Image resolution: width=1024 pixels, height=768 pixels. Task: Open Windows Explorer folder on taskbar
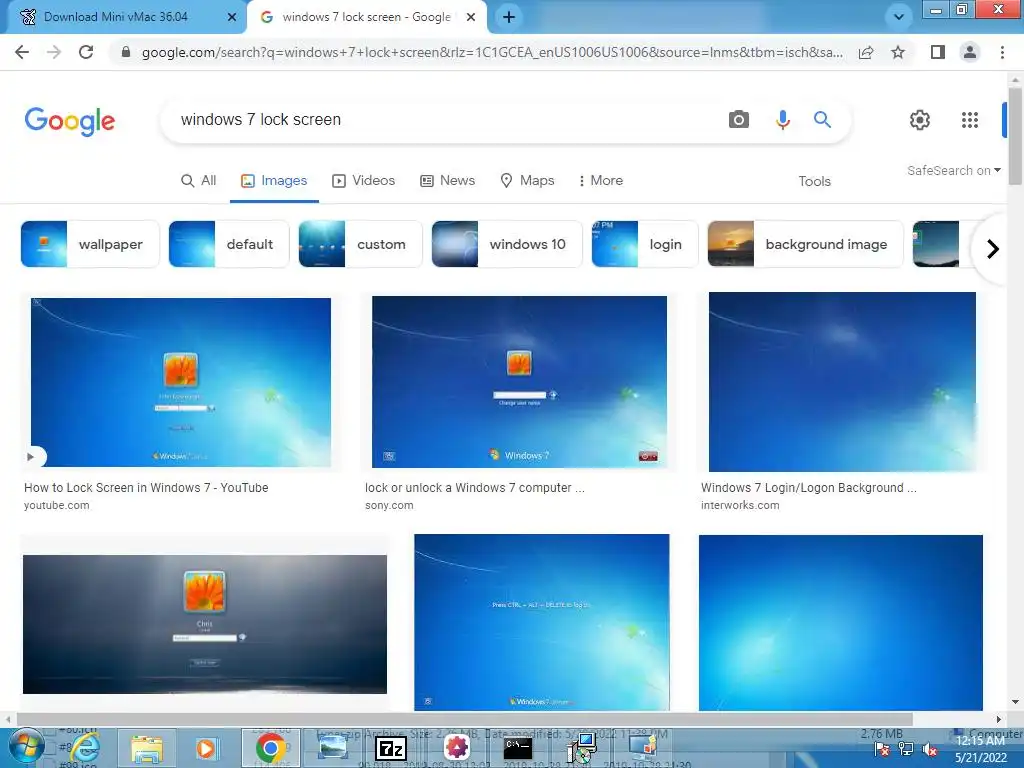click(147, 748)
